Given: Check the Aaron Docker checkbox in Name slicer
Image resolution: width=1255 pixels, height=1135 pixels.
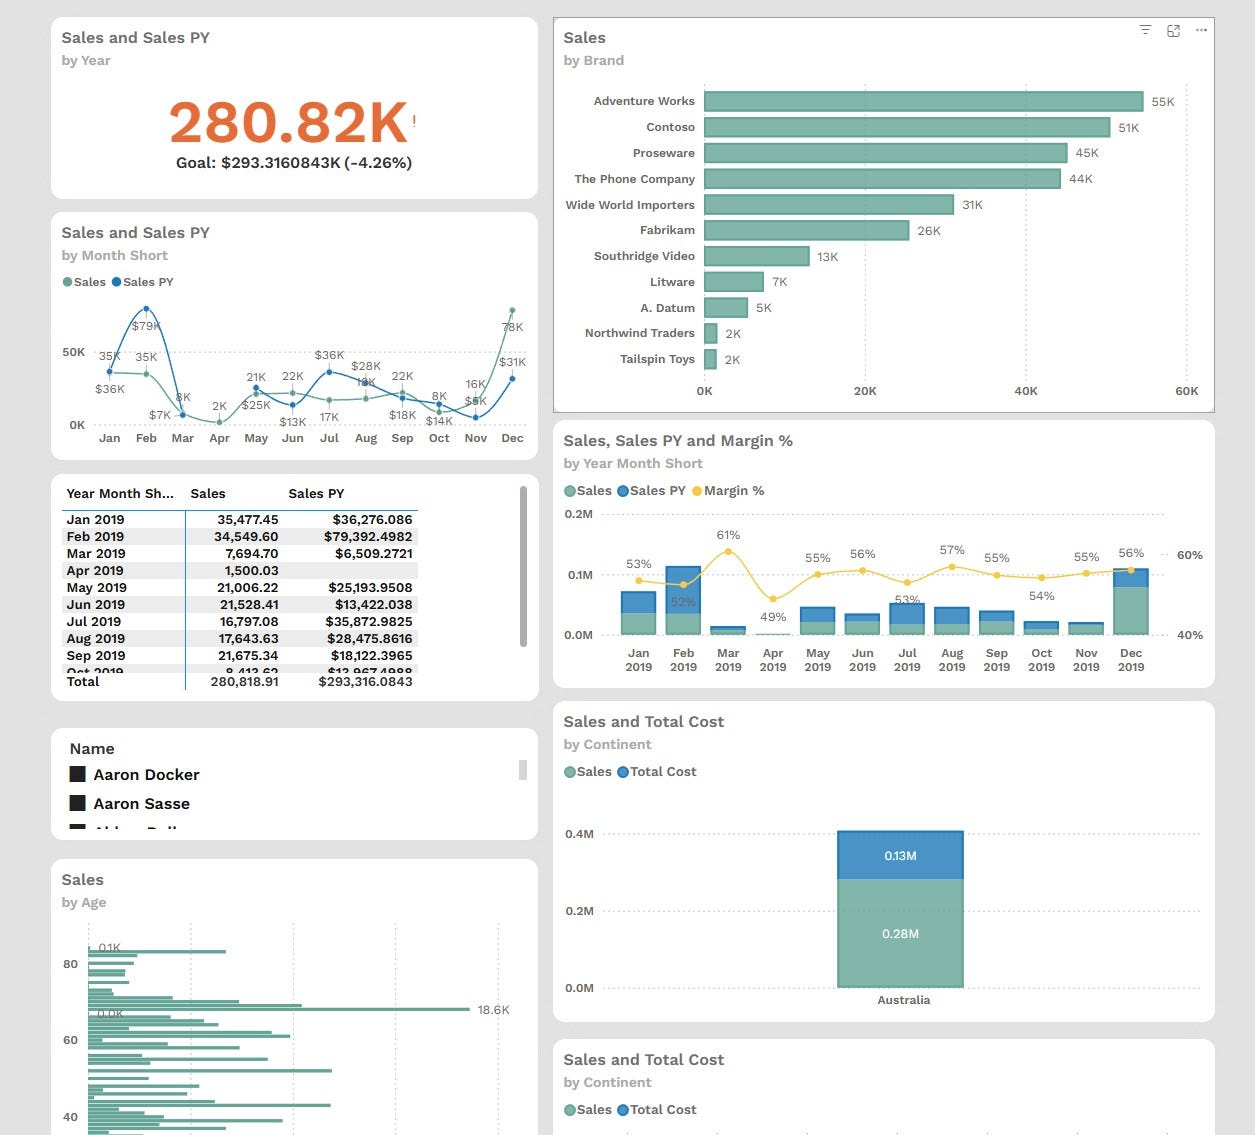Looking at the screenshot, I should click(76, 774).
